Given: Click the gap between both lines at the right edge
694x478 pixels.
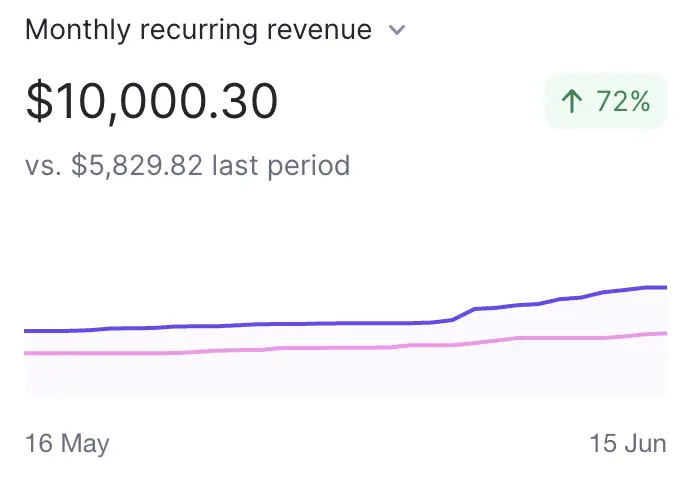Looking at the screenshot, I should click(655, 311).
